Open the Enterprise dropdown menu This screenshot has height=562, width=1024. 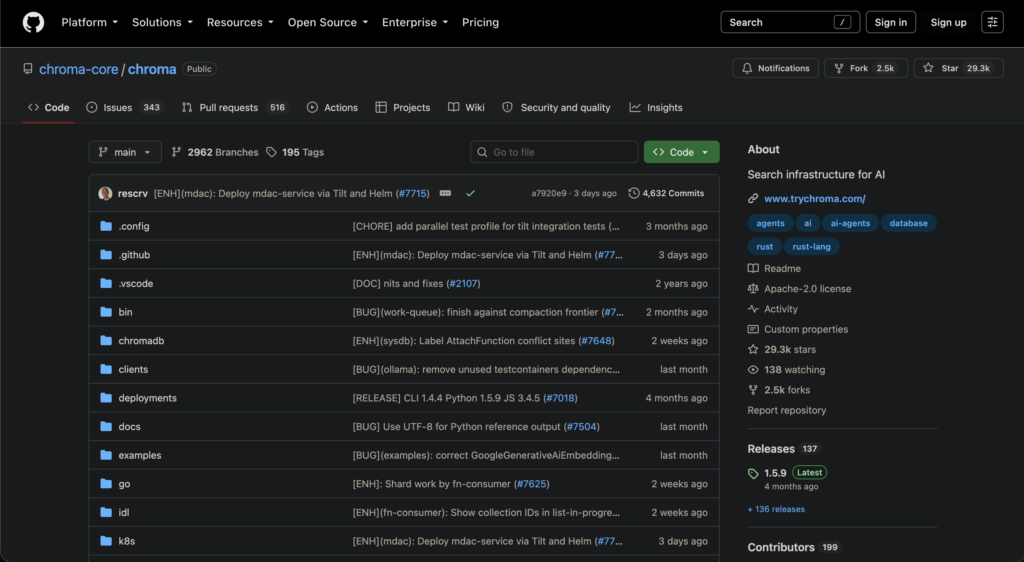415,22
